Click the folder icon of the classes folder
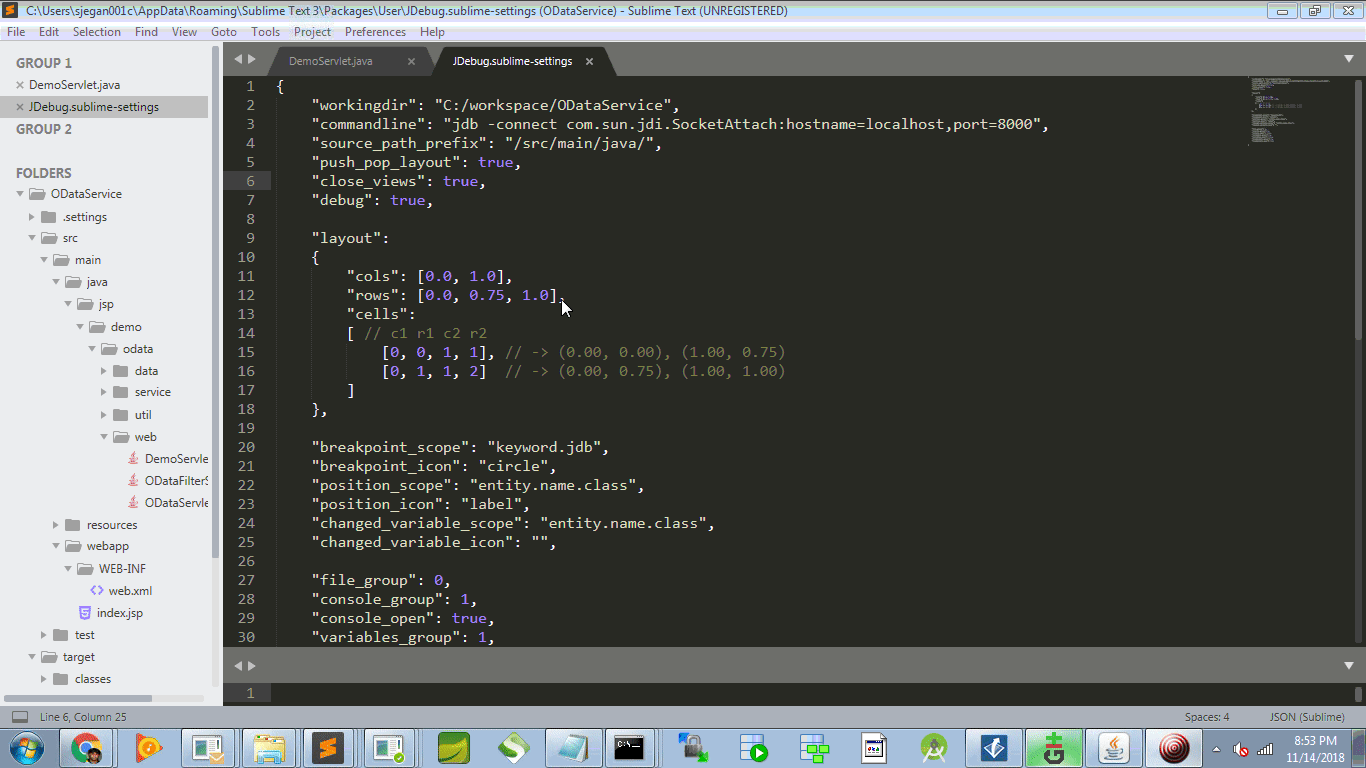The width and height of the screenshot is (1366, 768). (60, 679)
